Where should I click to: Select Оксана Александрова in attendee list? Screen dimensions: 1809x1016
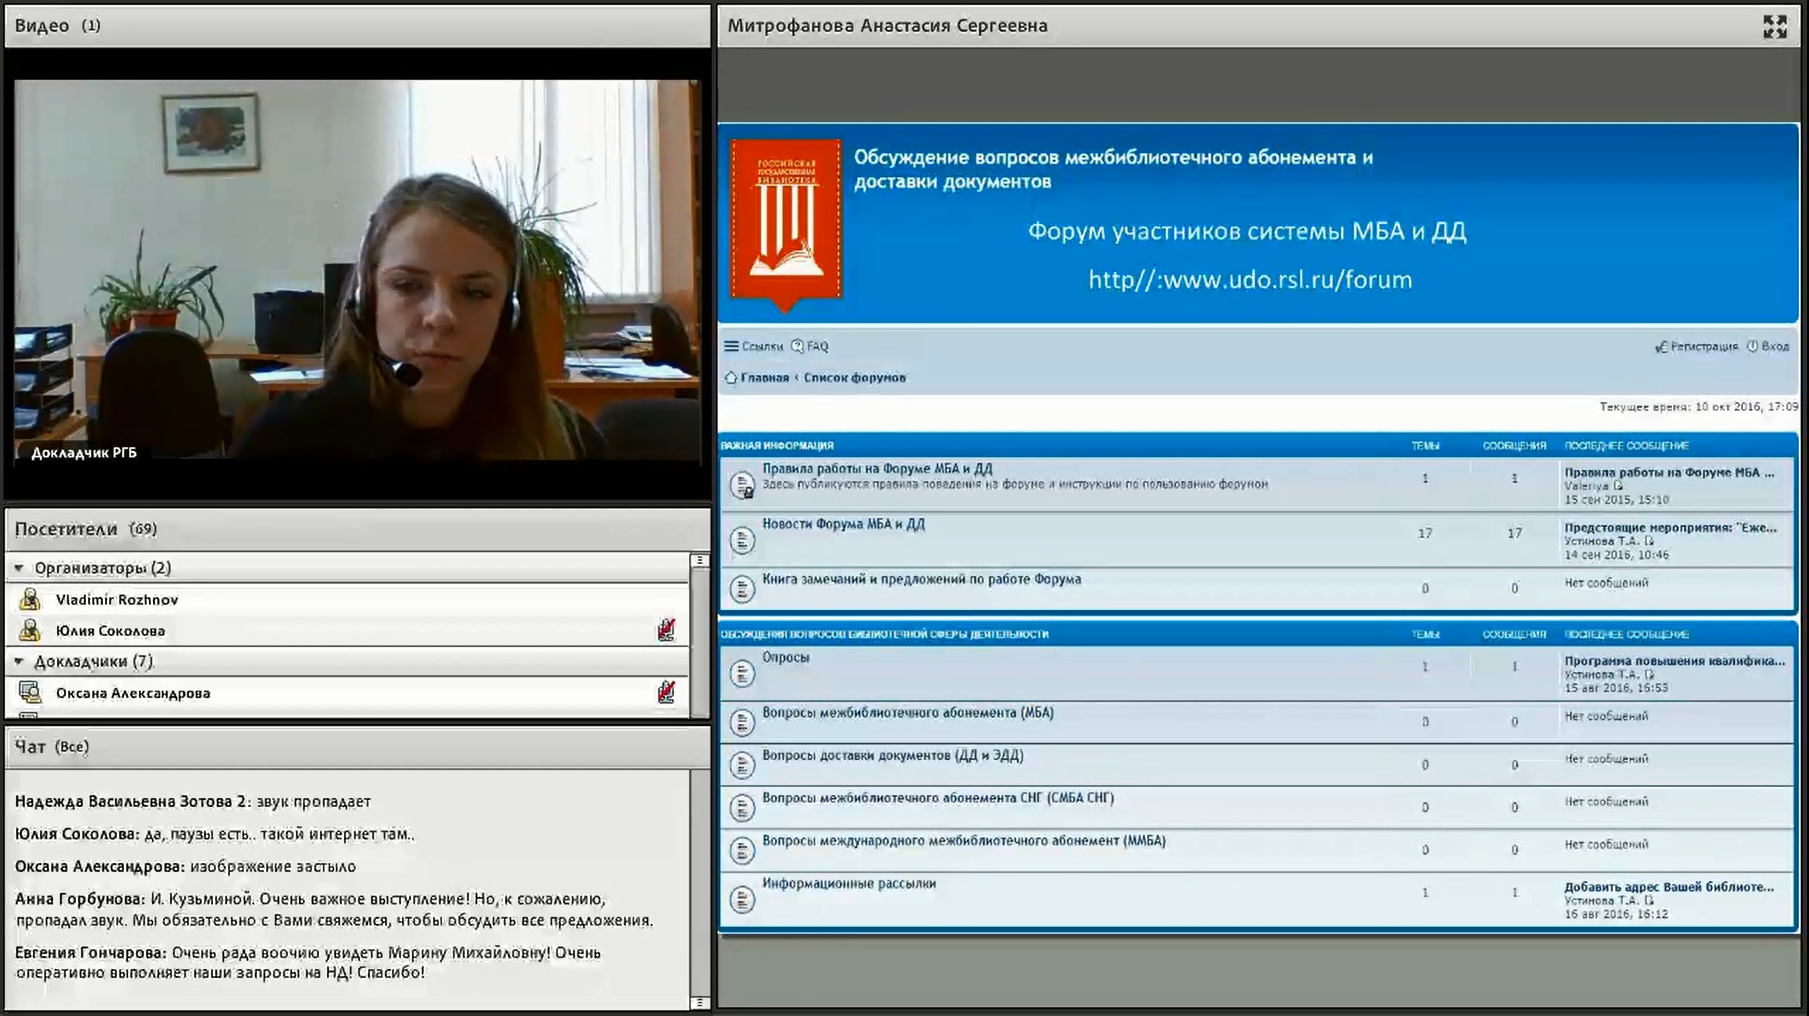pyautogui.click(x=133, y=693)
